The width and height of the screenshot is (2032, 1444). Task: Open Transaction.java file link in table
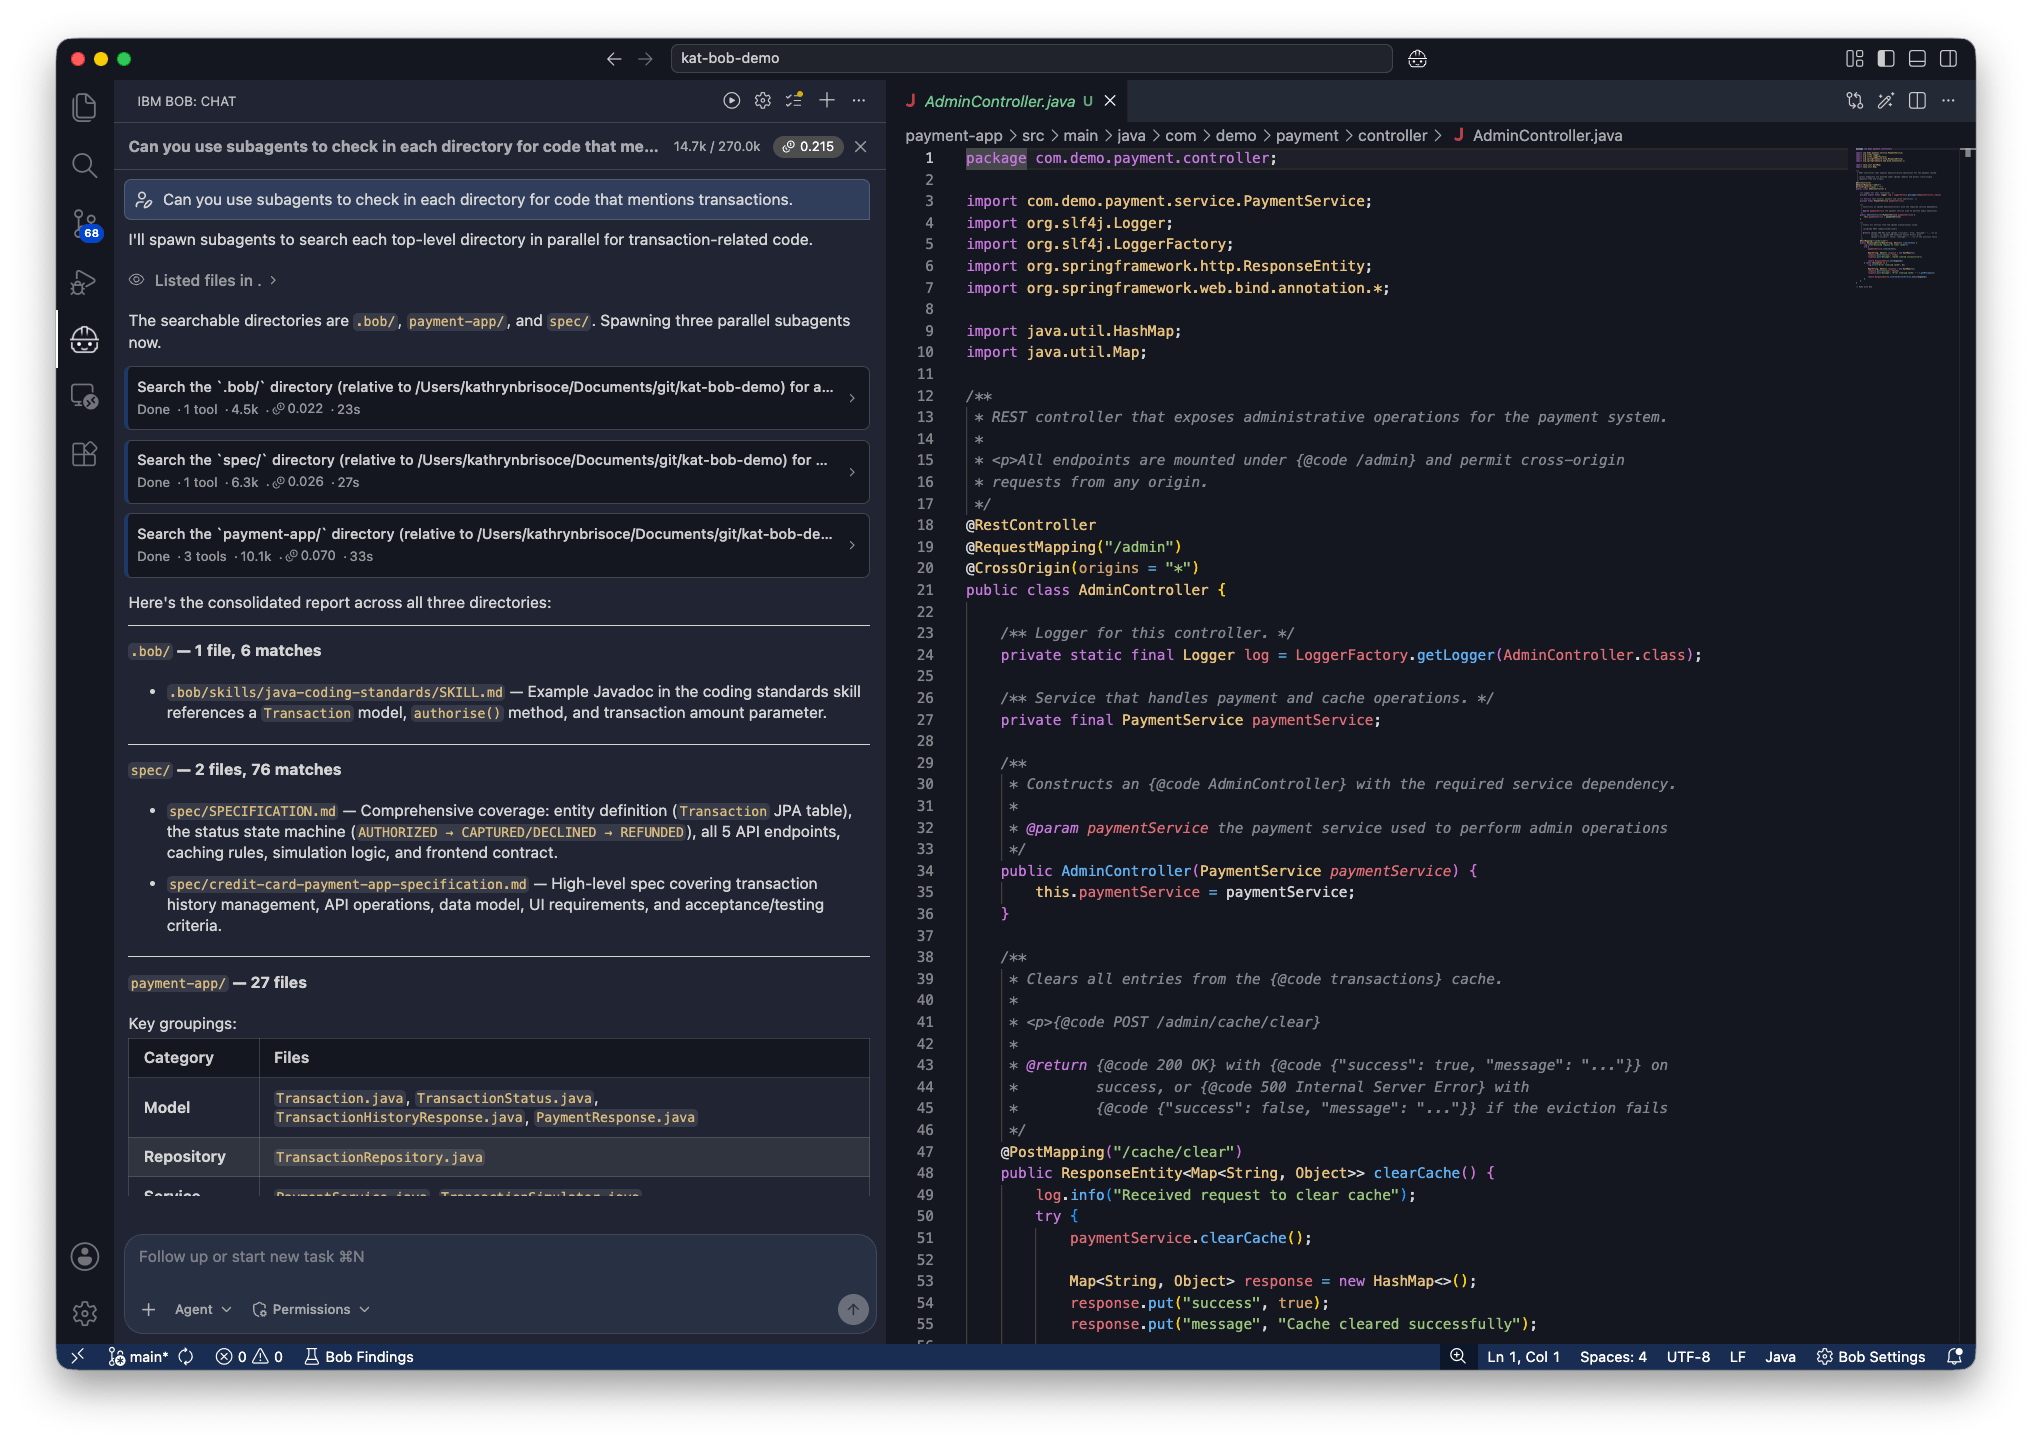click(340, 1098)
